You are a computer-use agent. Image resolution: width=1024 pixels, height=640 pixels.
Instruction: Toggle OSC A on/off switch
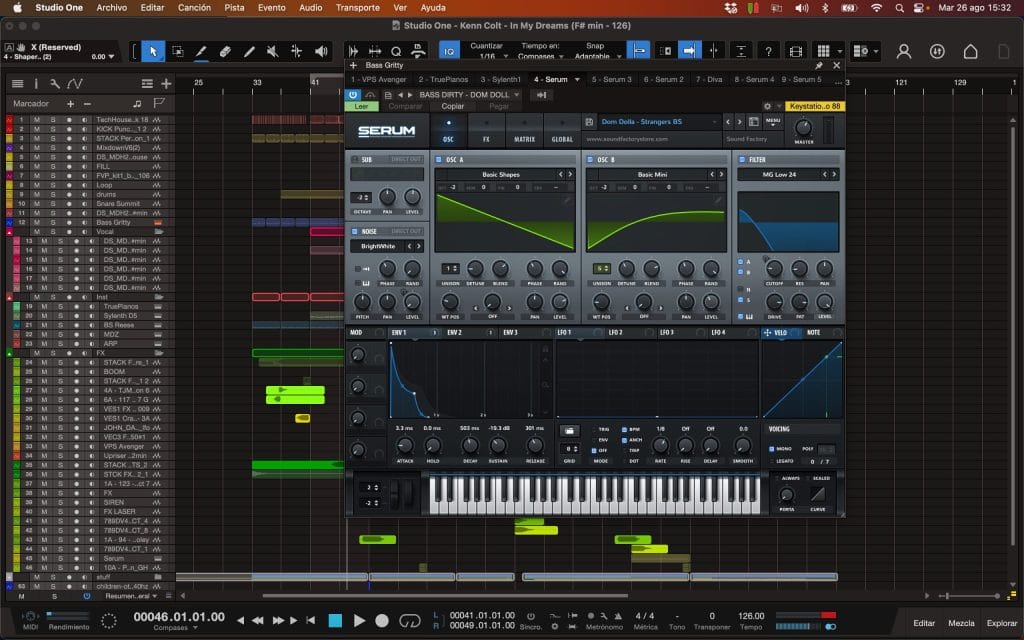point(438,159)
